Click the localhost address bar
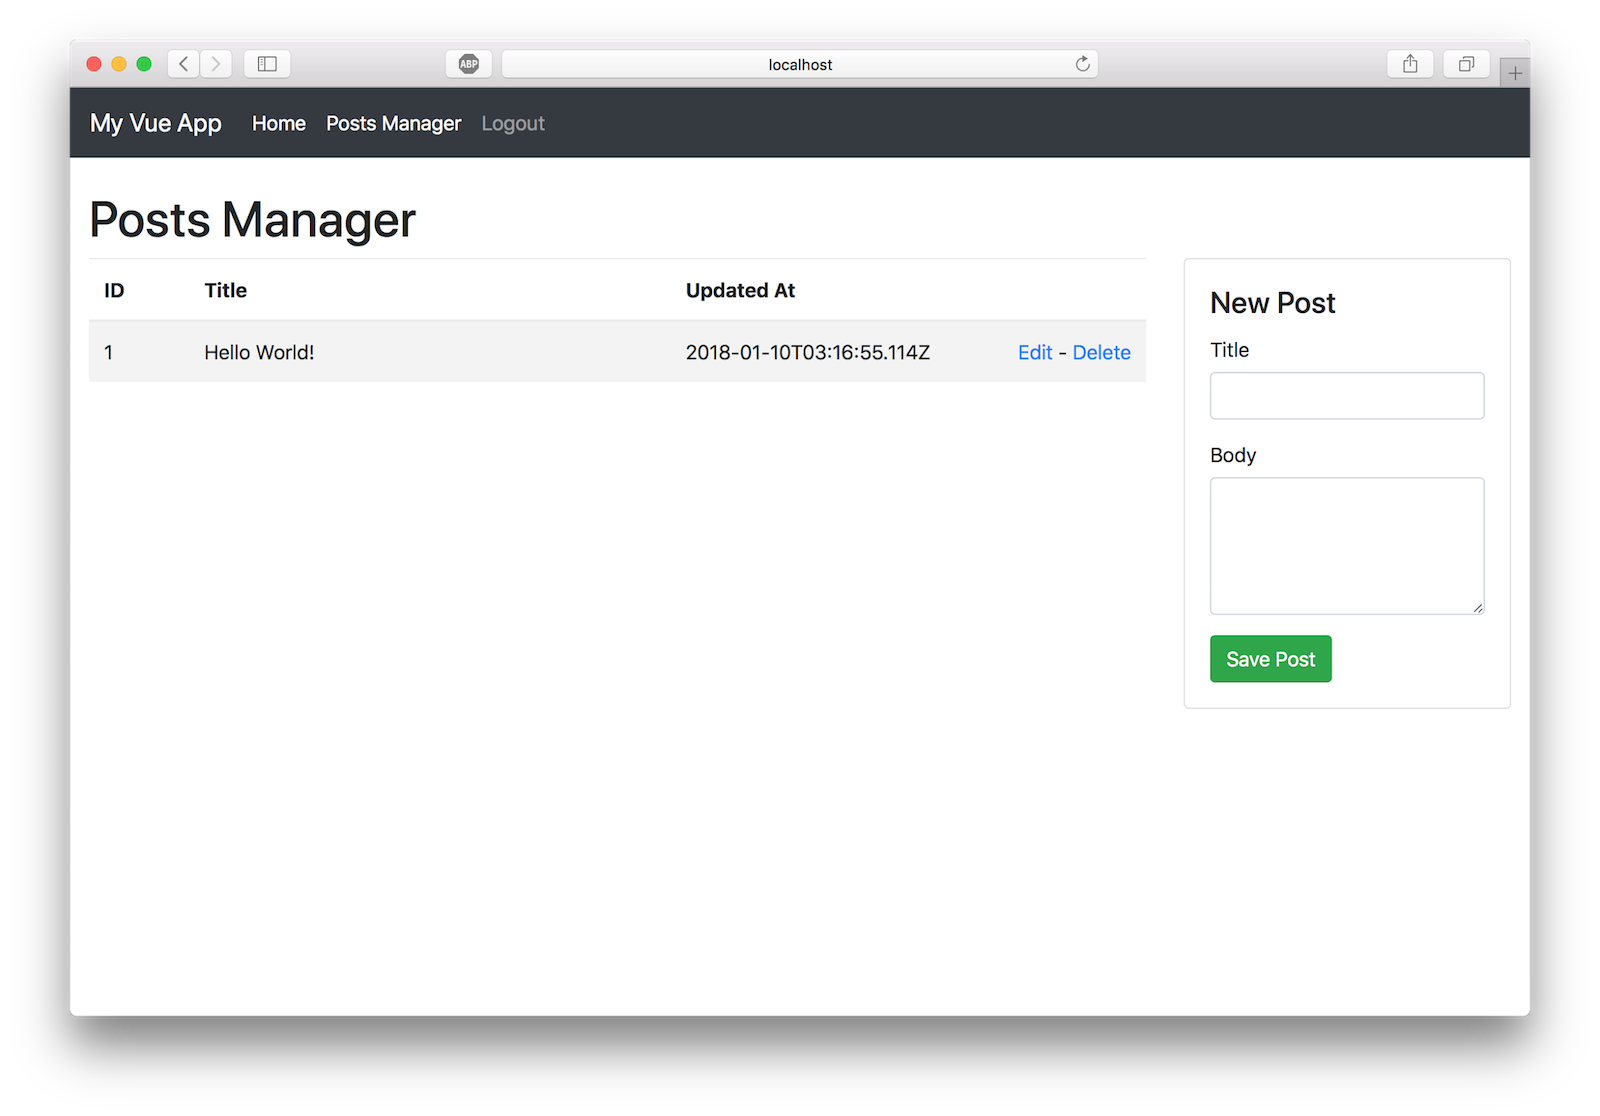This screenshot has width=1600, height=1116. point(799,63)
